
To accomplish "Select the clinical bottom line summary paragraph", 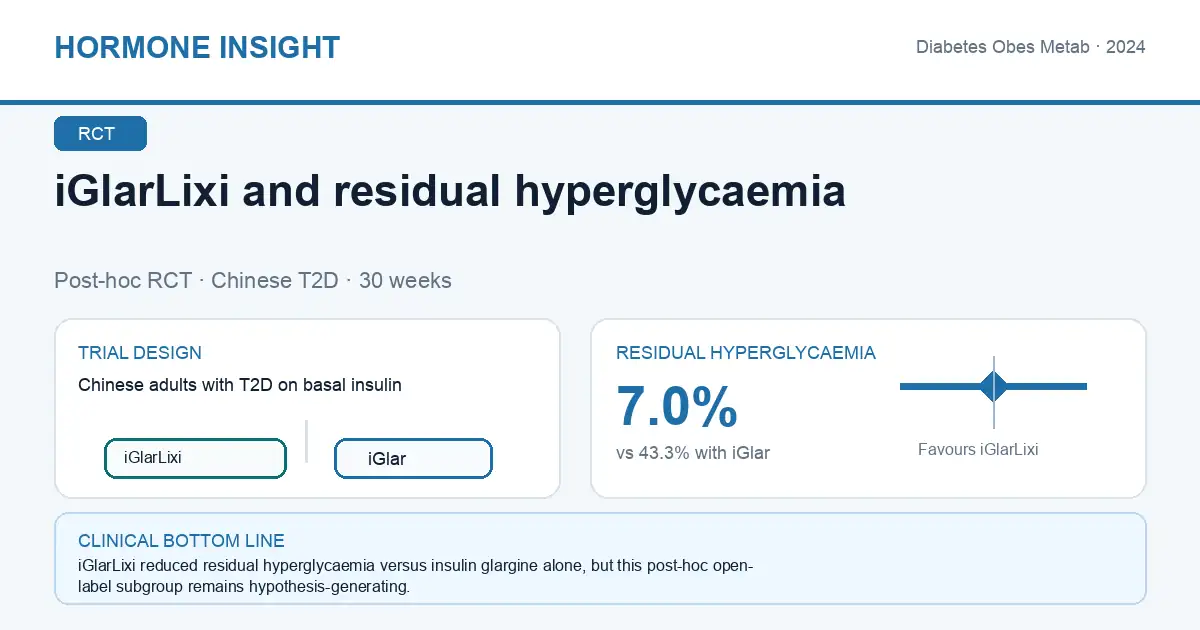I will [x=416, y=577].
